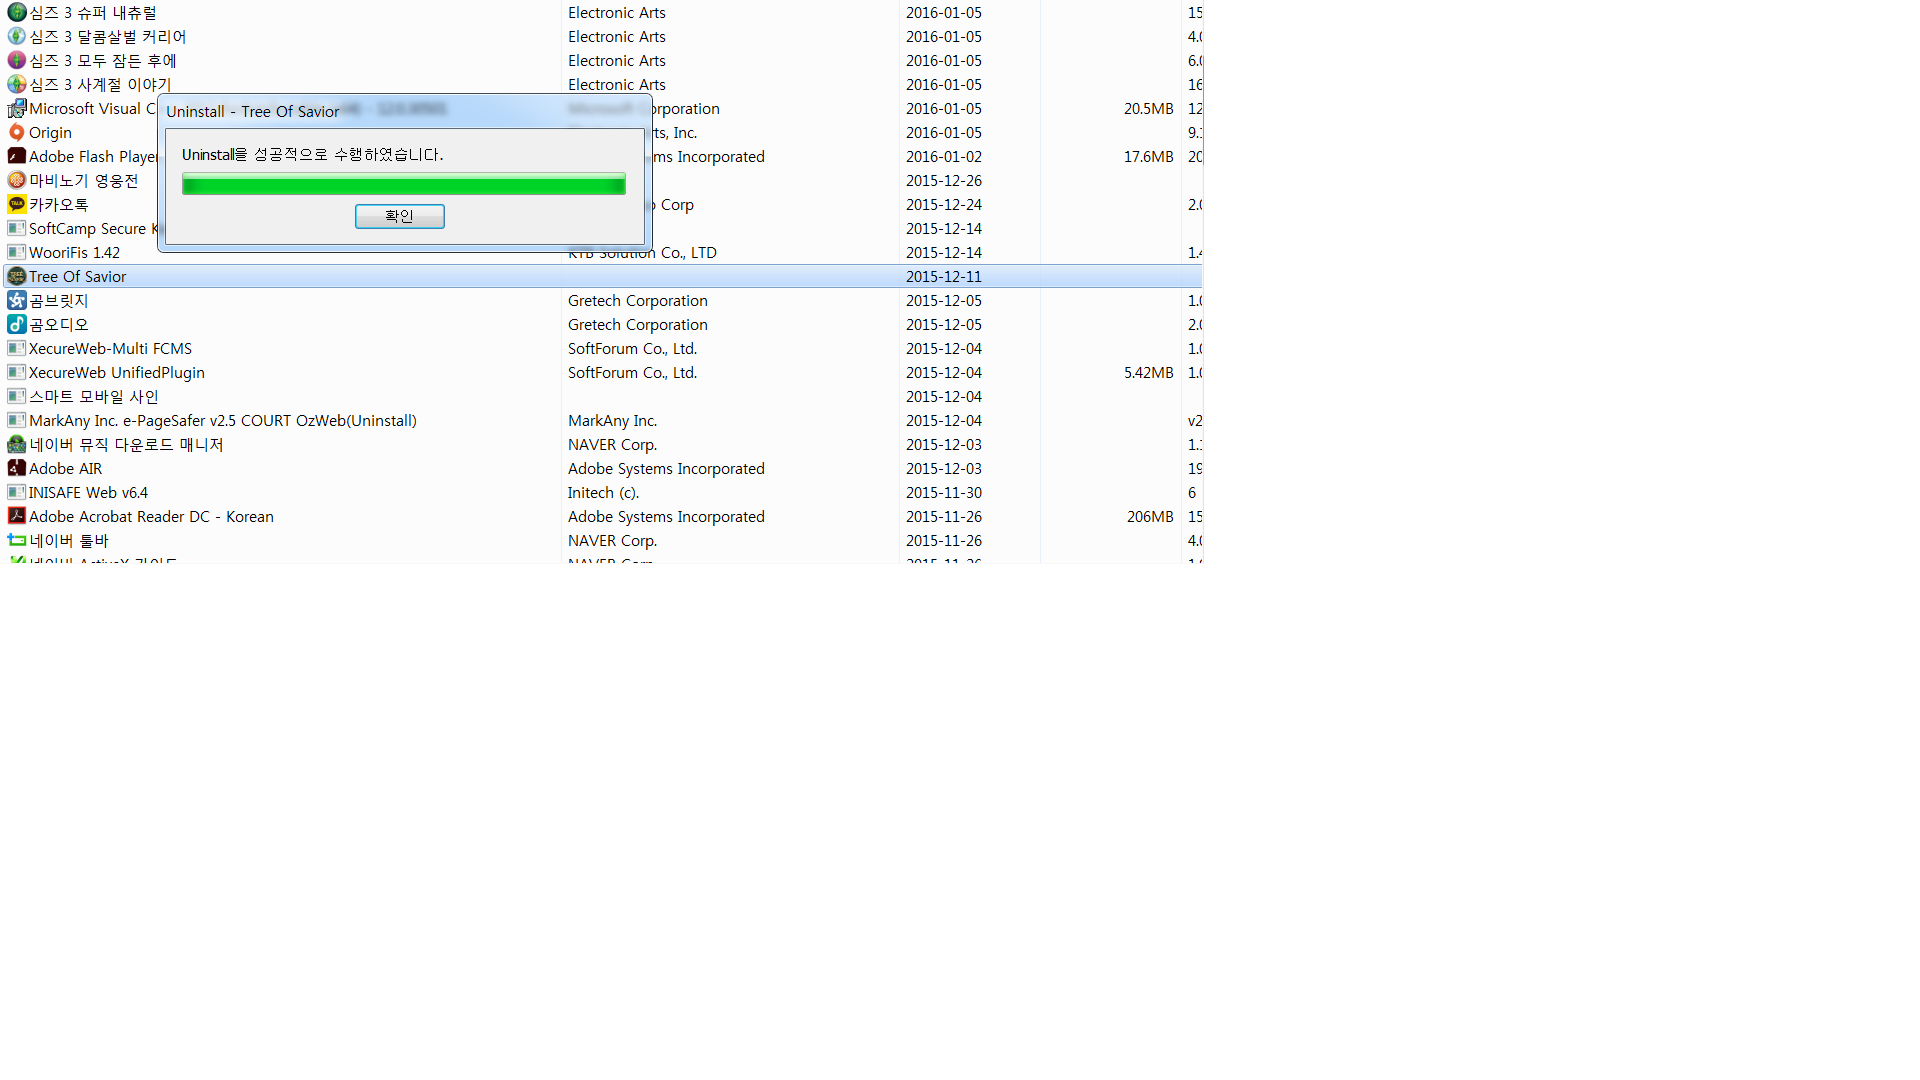The height and width of the screenshot is (1080, 1920).
Task: Select the 네이버 툴바 program name
Action: pos(69,541)
